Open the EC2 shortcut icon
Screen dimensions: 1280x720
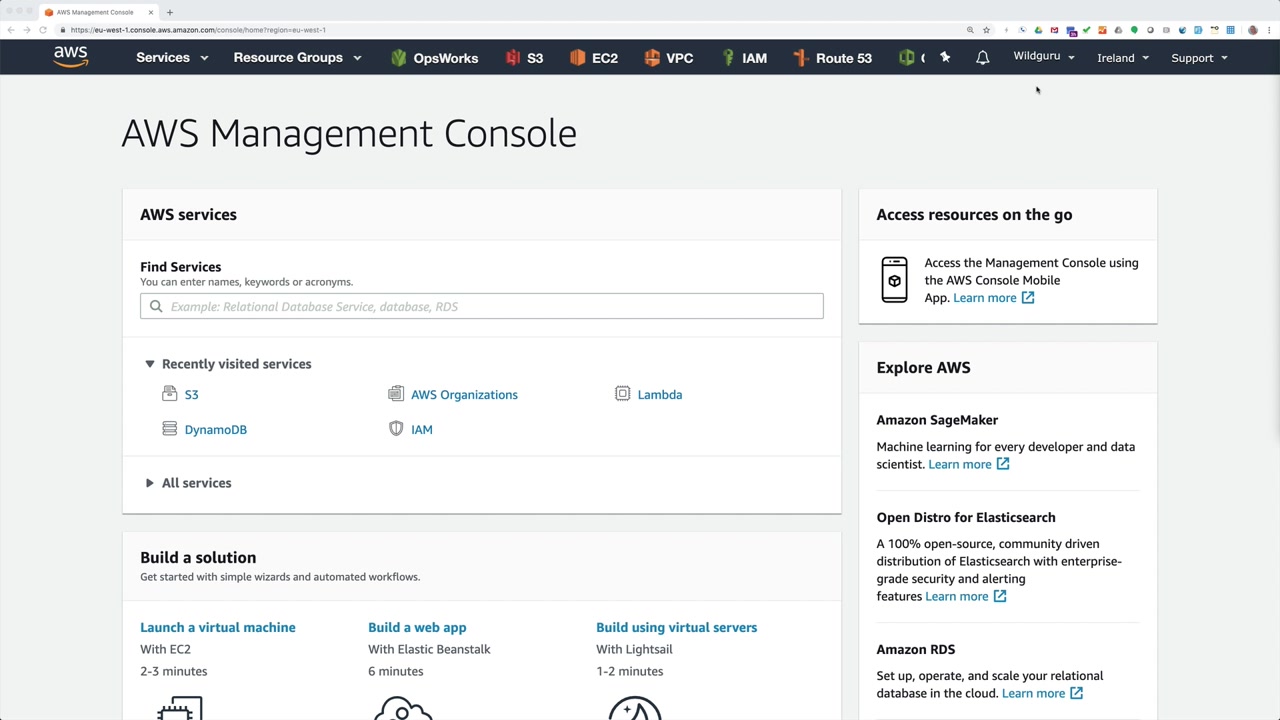tap(577, 58)
